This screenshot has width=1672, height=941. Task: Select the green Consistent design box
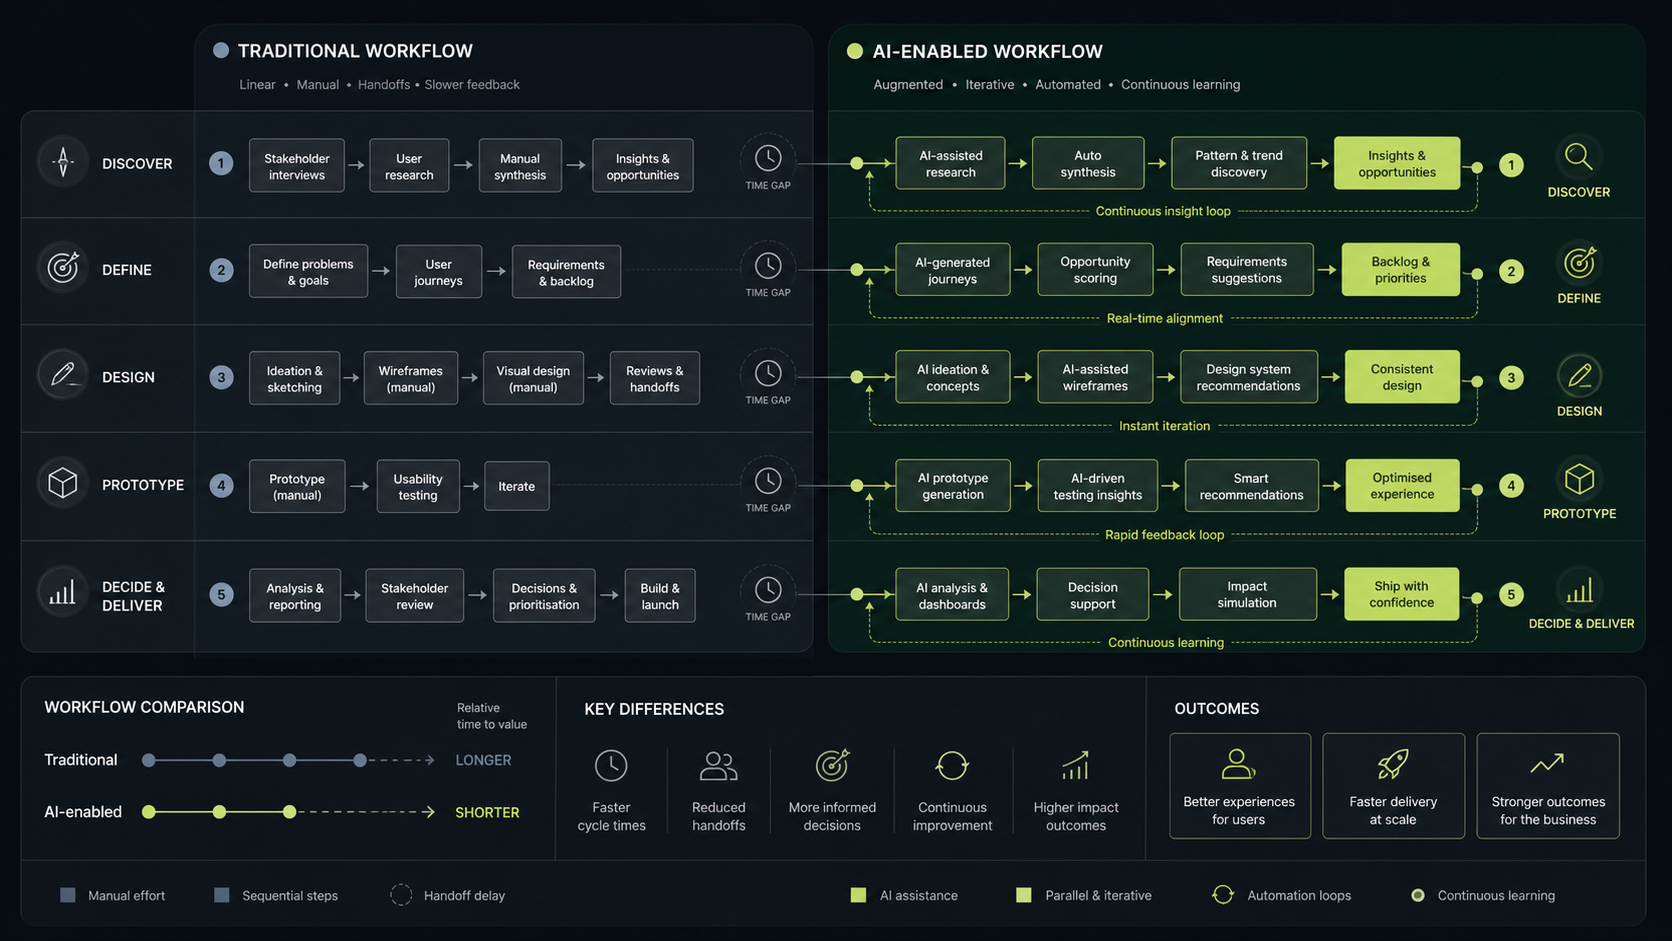tap(1402, 377)
